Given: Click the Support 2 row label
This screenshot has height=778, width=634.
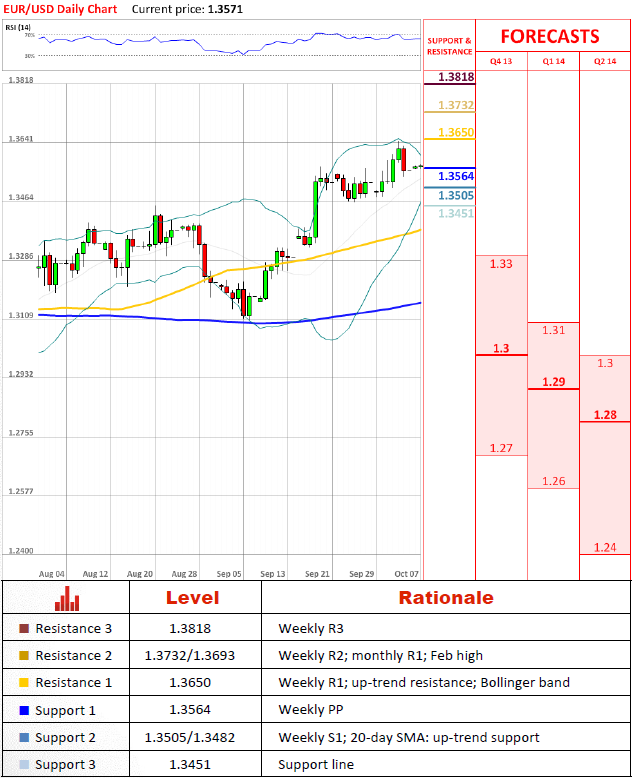Looking at the screenshot, I should (x=65, y=738).
